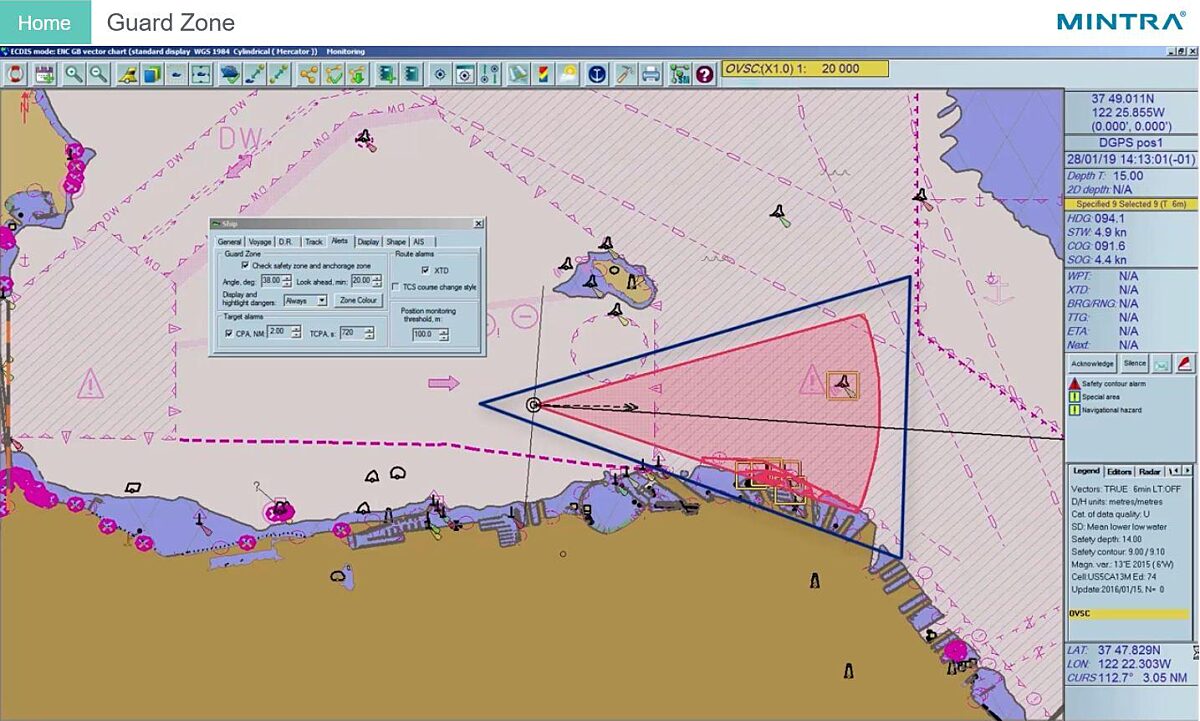The image size is (1200, 721).
Task: Switch to the Radar tab
Action: point(1150,471)
